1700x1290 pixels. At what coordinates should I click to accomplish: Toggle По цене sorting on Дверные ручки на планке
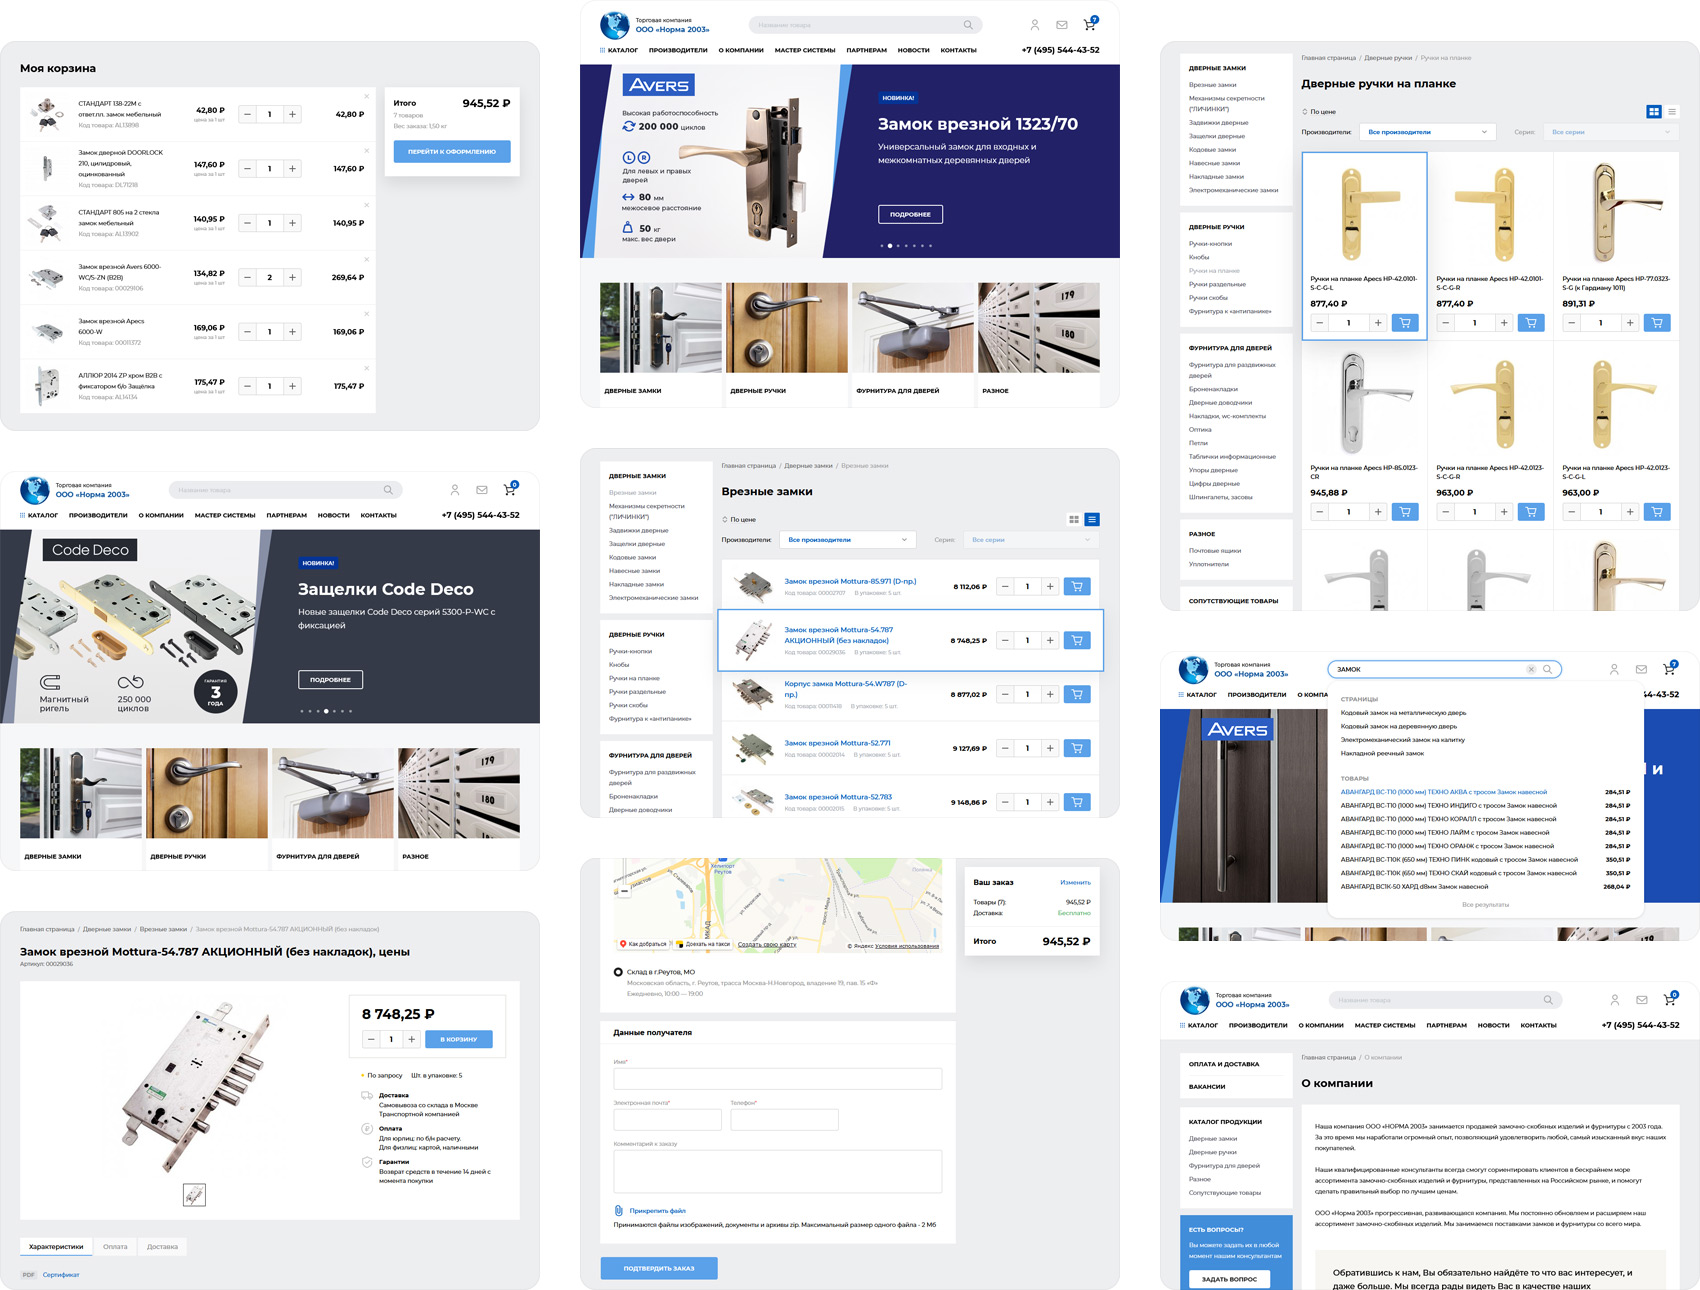click(1319, 112)
